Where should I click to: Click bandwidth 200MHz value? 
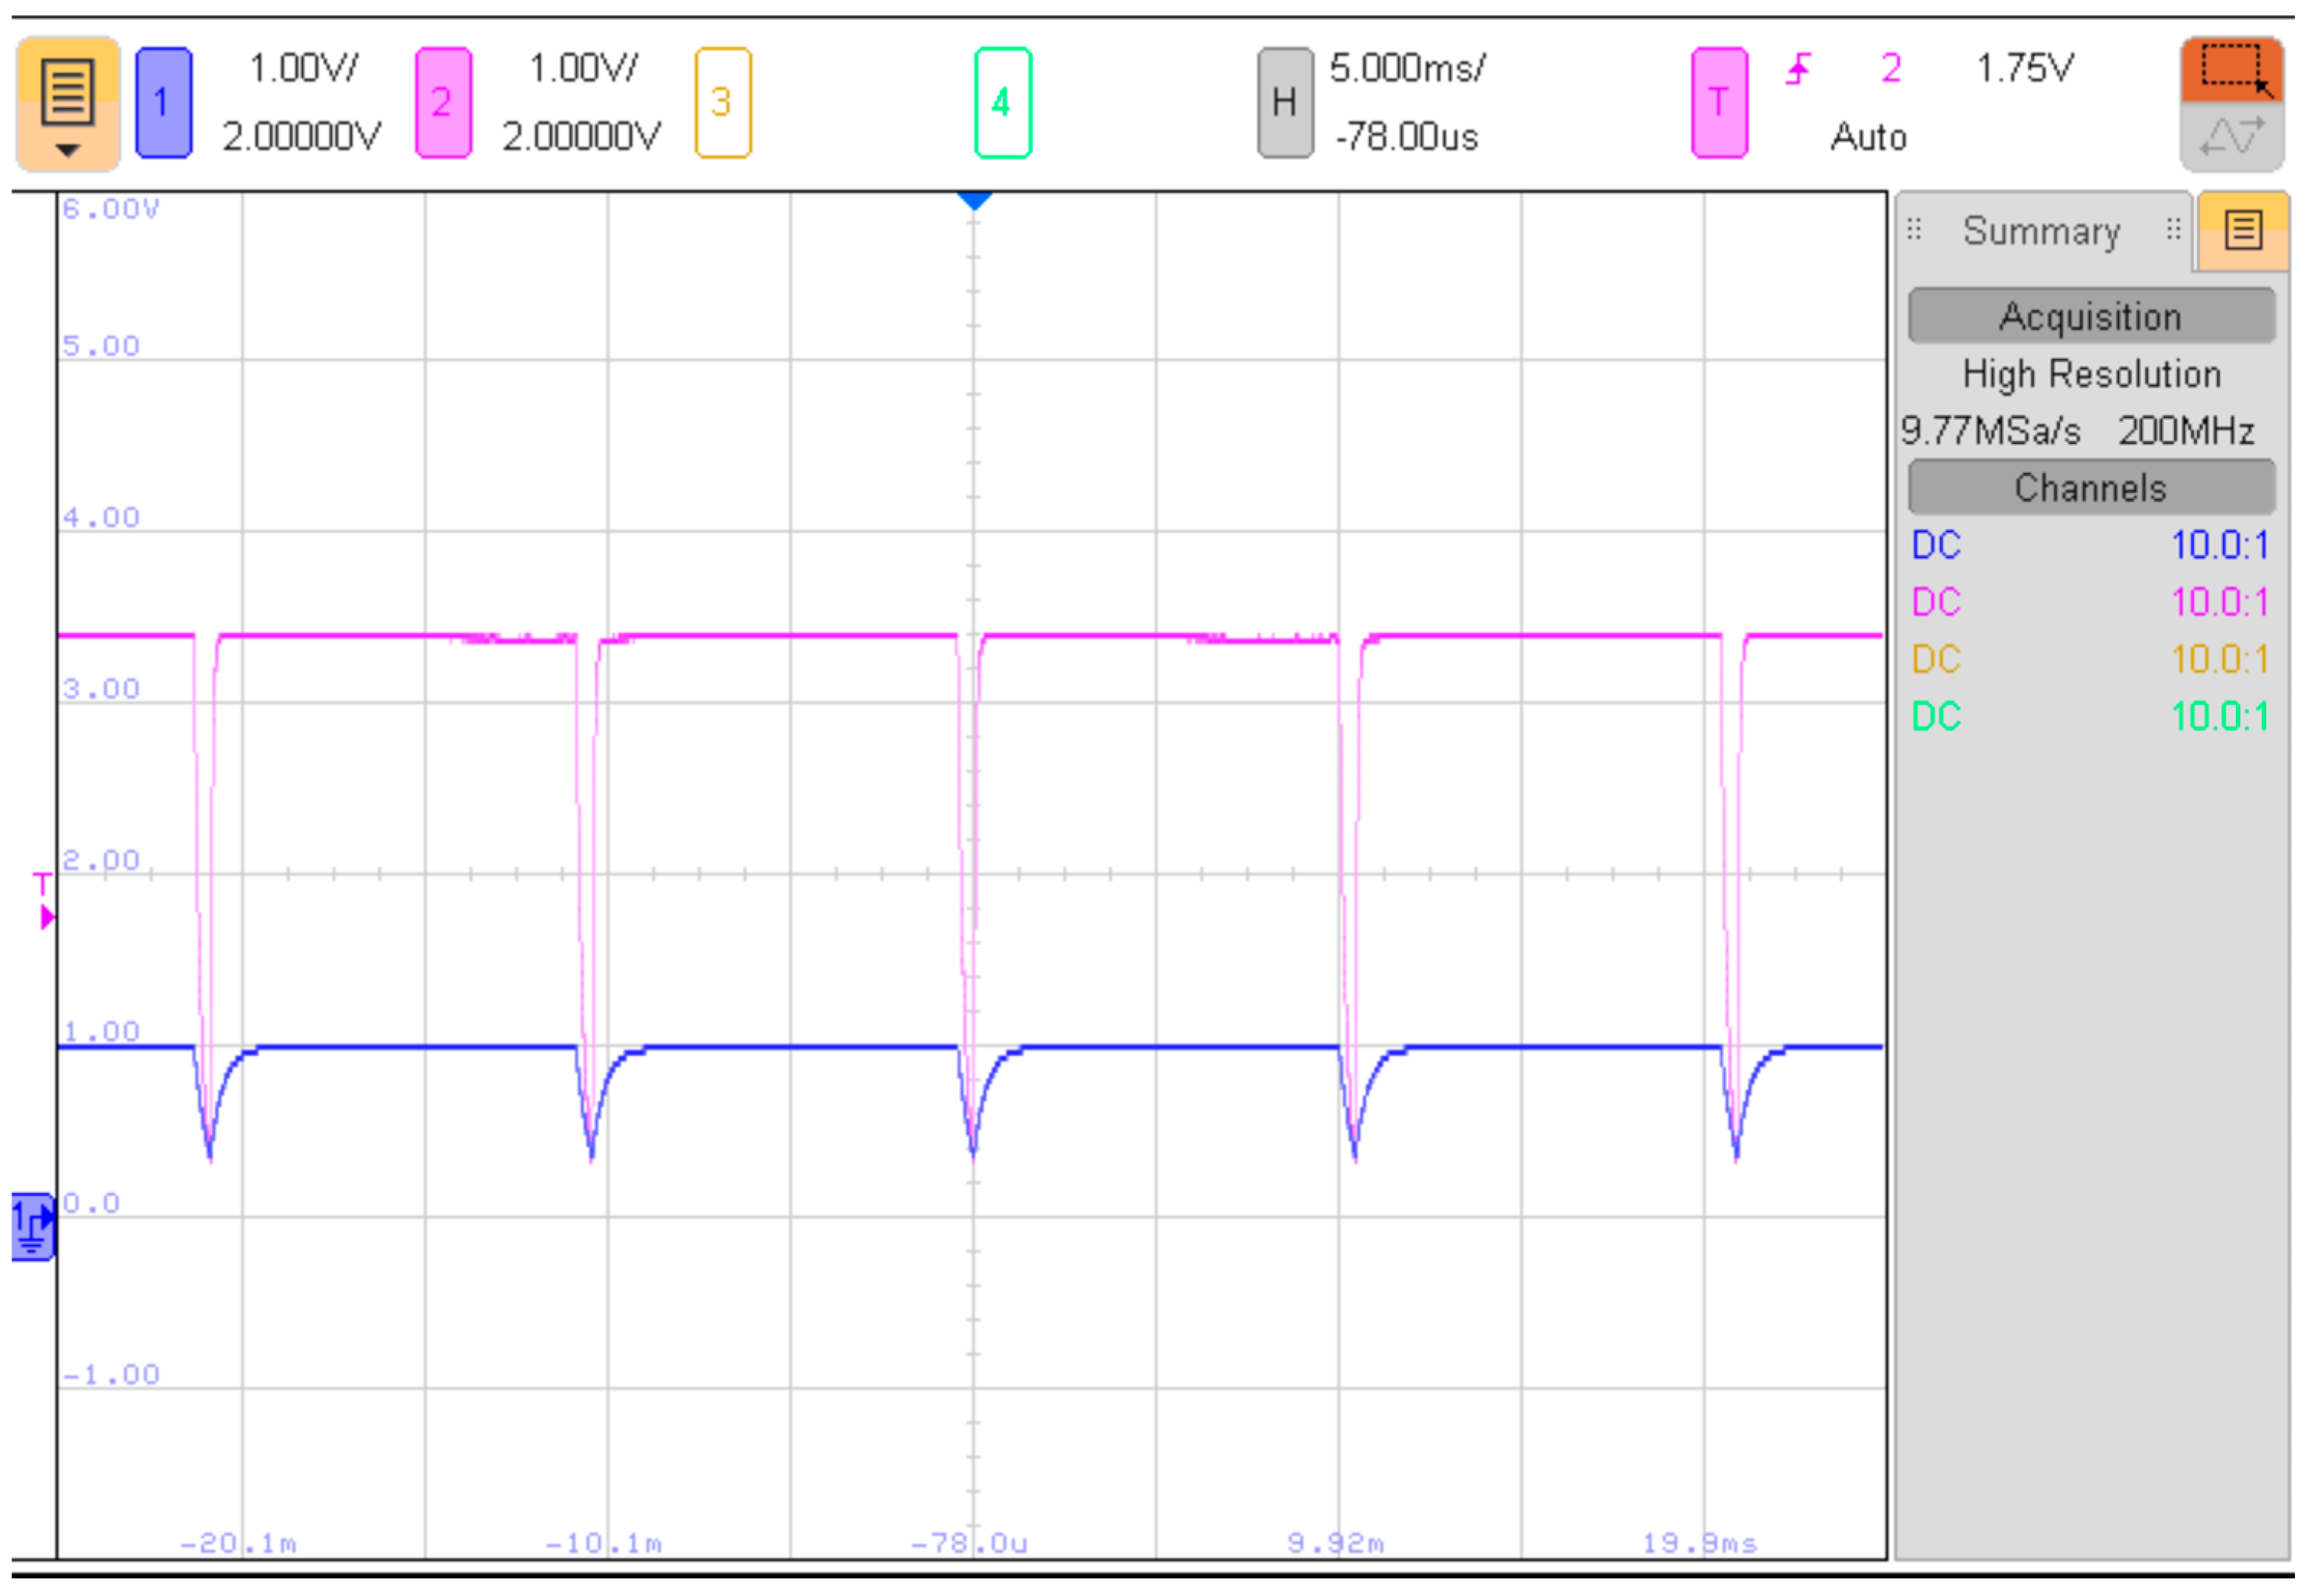tap(2186, 432)
